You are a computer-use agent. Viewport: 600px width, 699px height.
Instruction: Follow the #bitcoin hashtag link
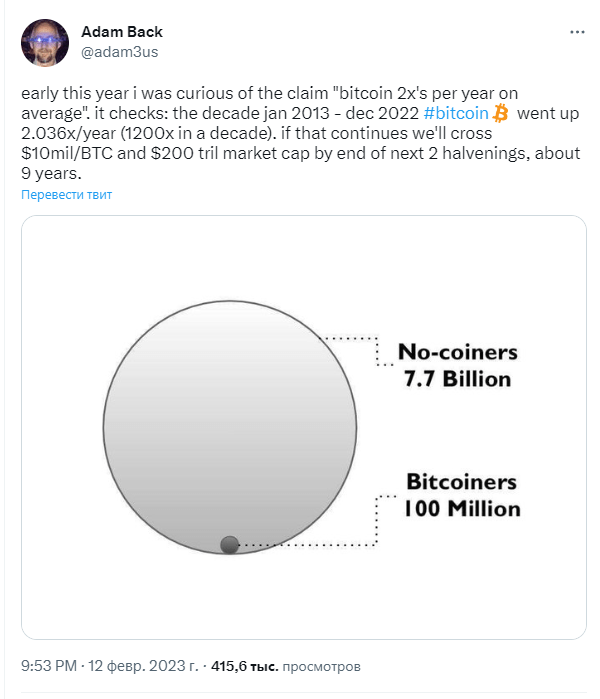pos(456,113)
